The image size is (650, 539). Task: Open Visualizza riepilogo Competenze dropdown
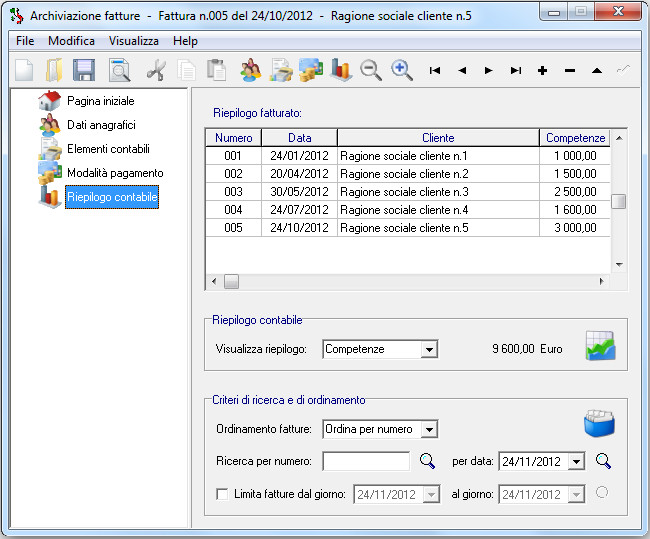coord(429,350)
